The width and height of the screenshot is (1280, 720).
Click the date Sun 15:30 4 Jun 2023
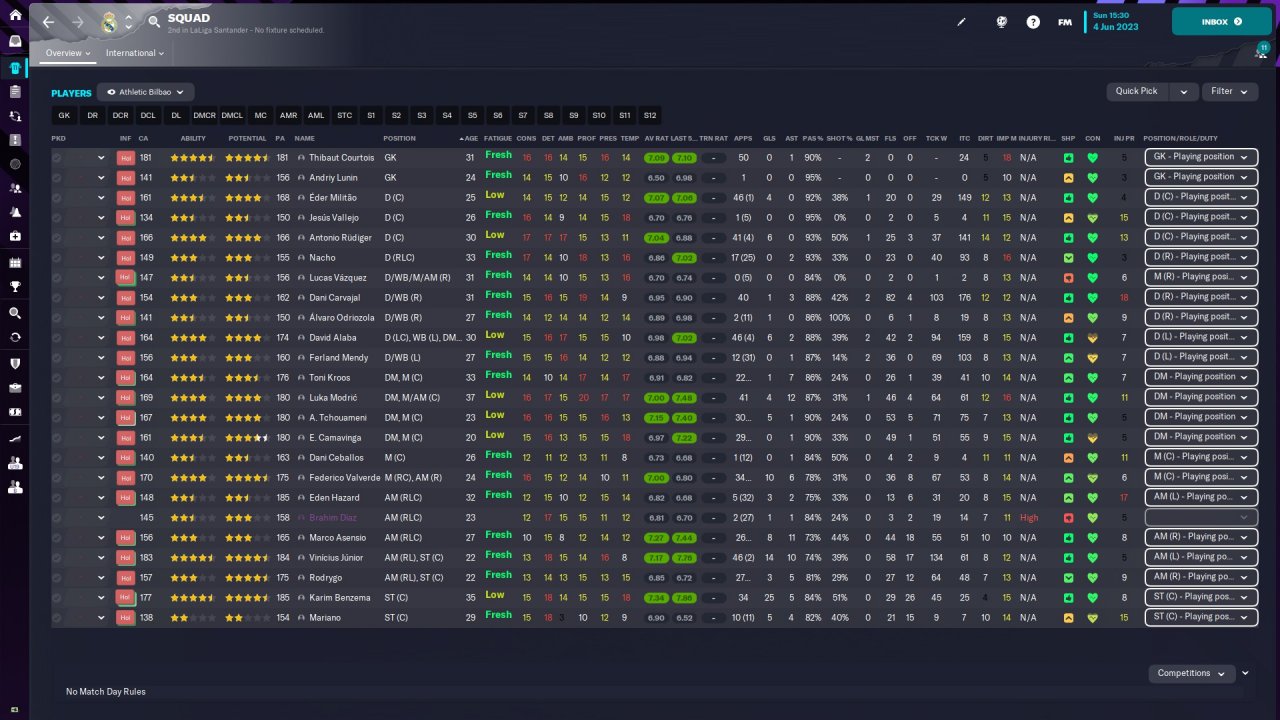(1116, 21)
